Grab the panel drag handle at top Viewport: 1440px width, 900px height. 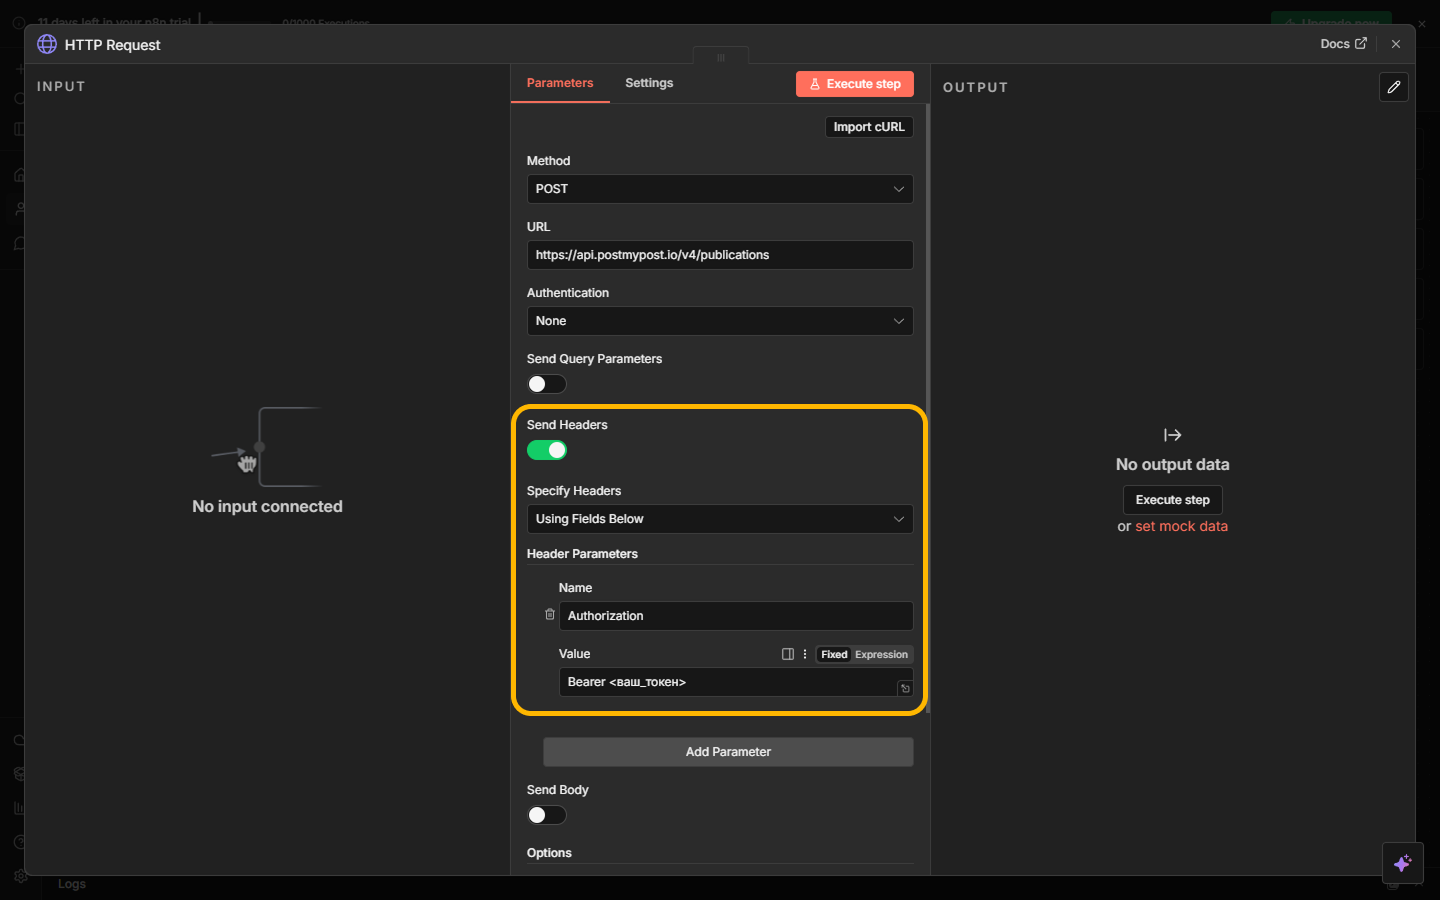pos(720,57)
